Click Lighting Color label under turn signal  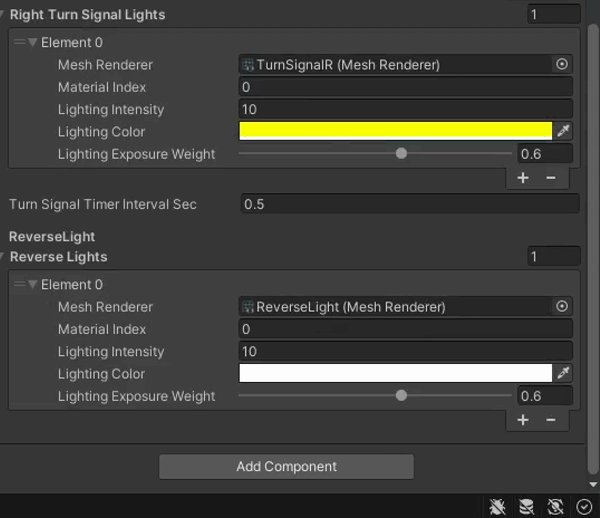click(101, 132)
